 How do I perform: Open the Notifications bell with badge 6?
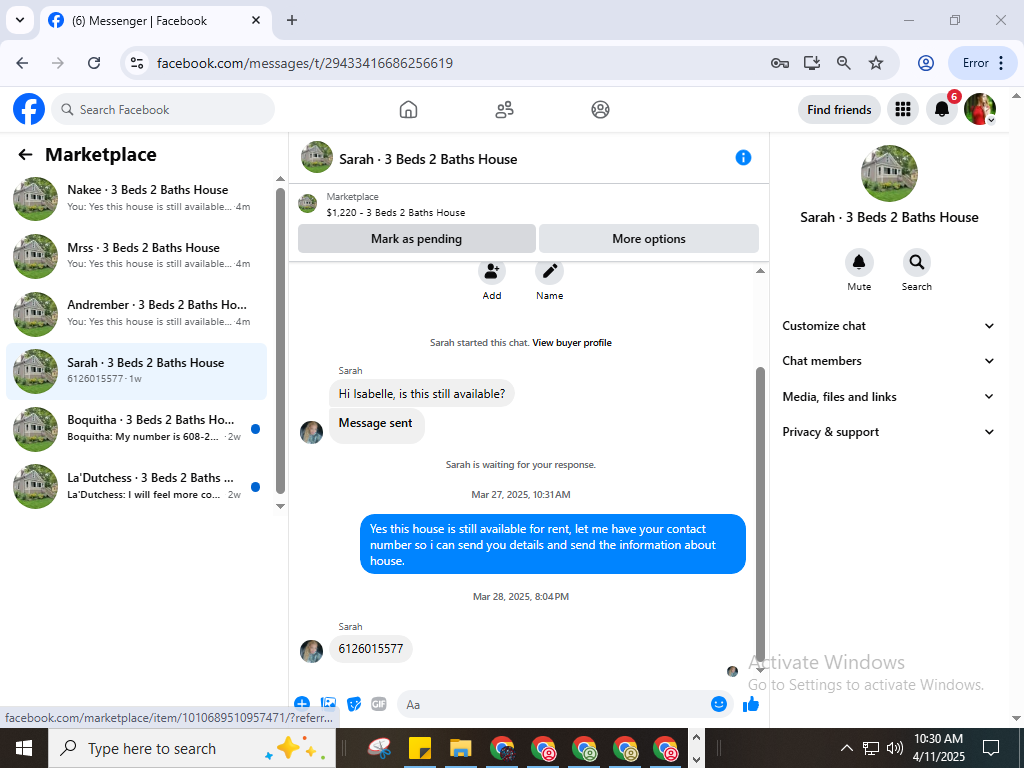pyautogui.click(x=942, y=109)
